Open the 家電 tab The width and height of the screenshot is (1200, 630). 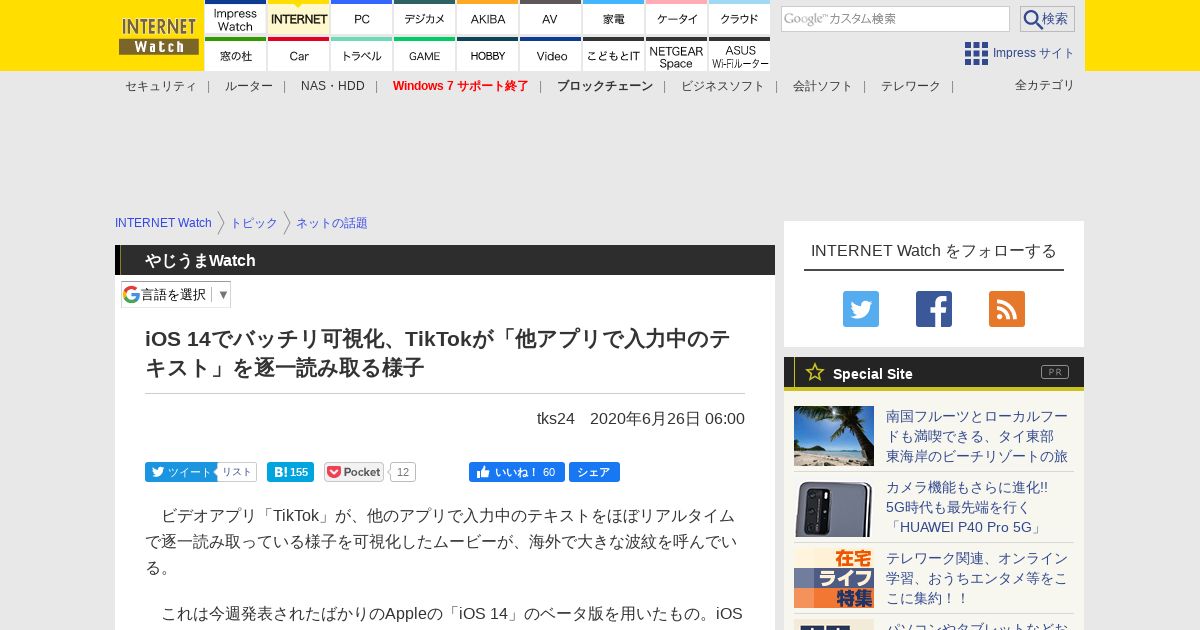(614, 19)
